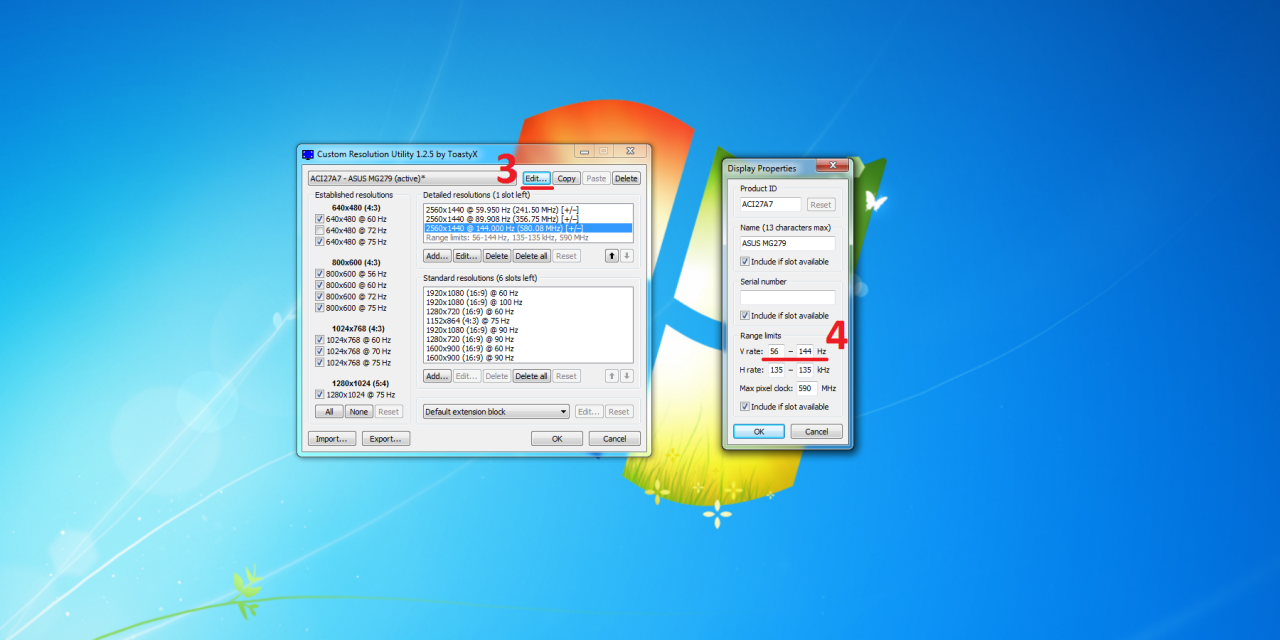
Task: Open the monitor selection dropdown ACI27A7
Action: click(413, 178)
